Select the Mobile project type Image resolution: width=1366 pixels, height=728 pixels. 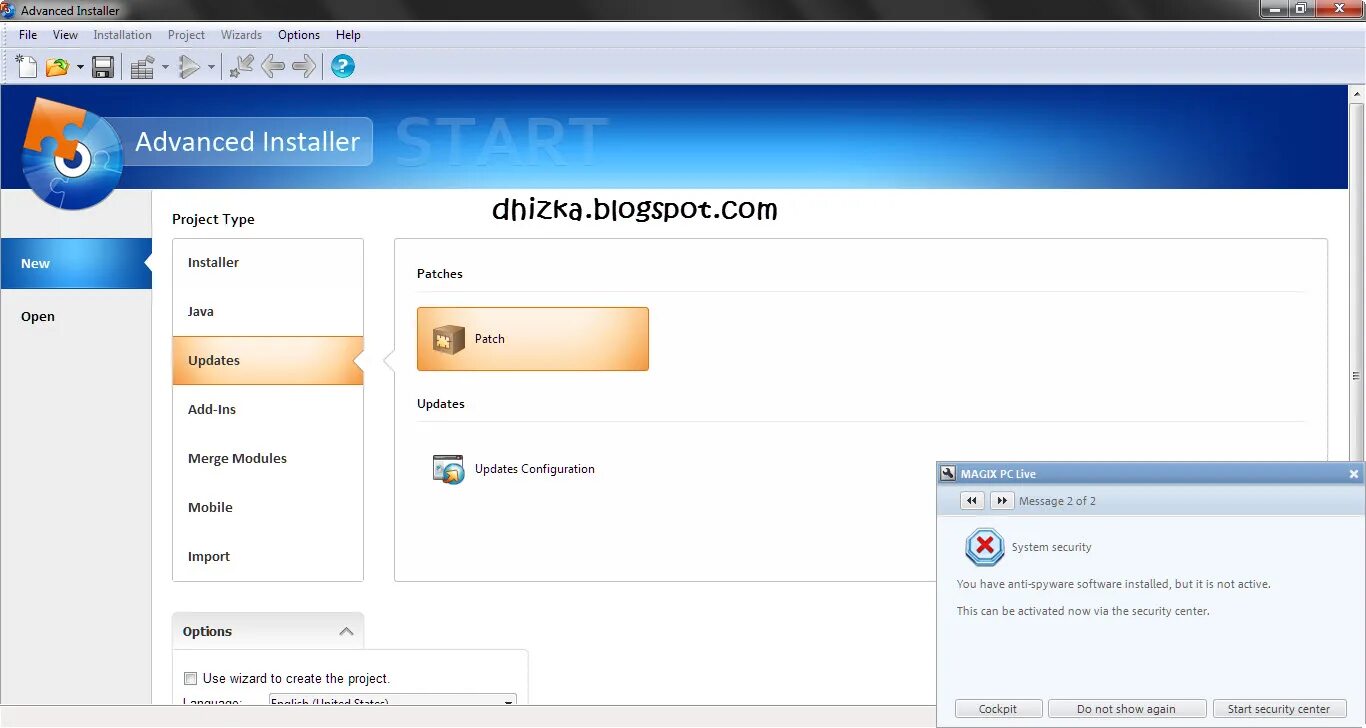(x=268, y=507)
